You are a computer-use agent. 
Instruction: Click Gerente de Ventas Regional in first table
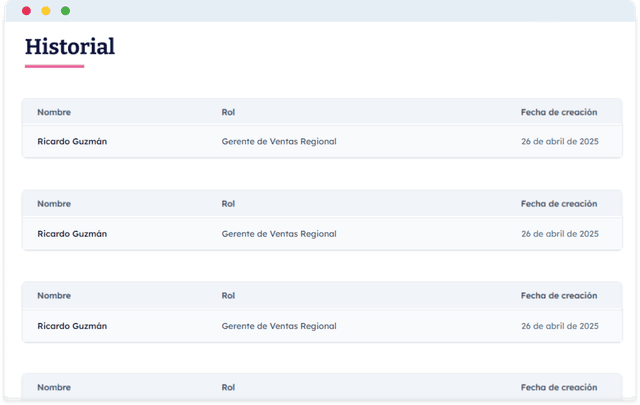pos(279,142)
